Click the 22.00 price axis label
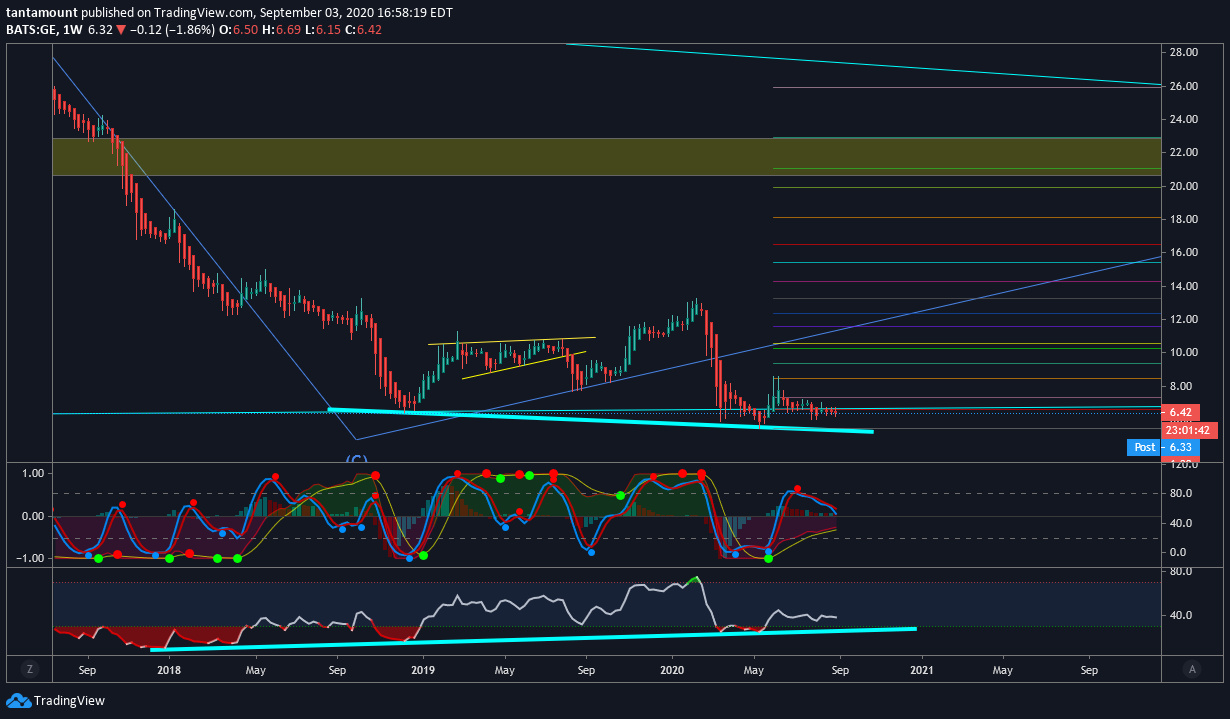The width and height of the screenshot is (1230, 719). tap(1184, 152)
